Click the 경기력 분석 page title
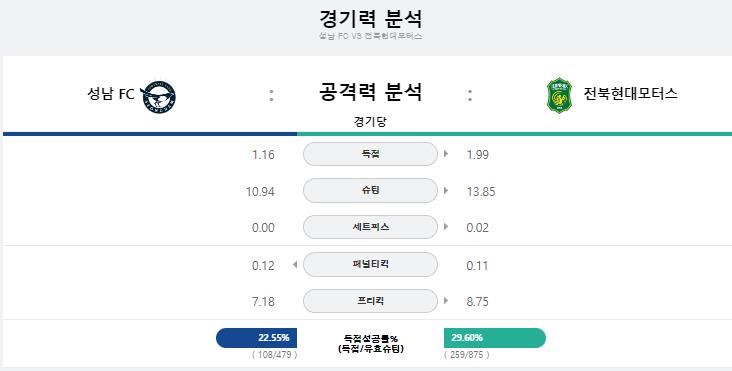 [370, 19]
